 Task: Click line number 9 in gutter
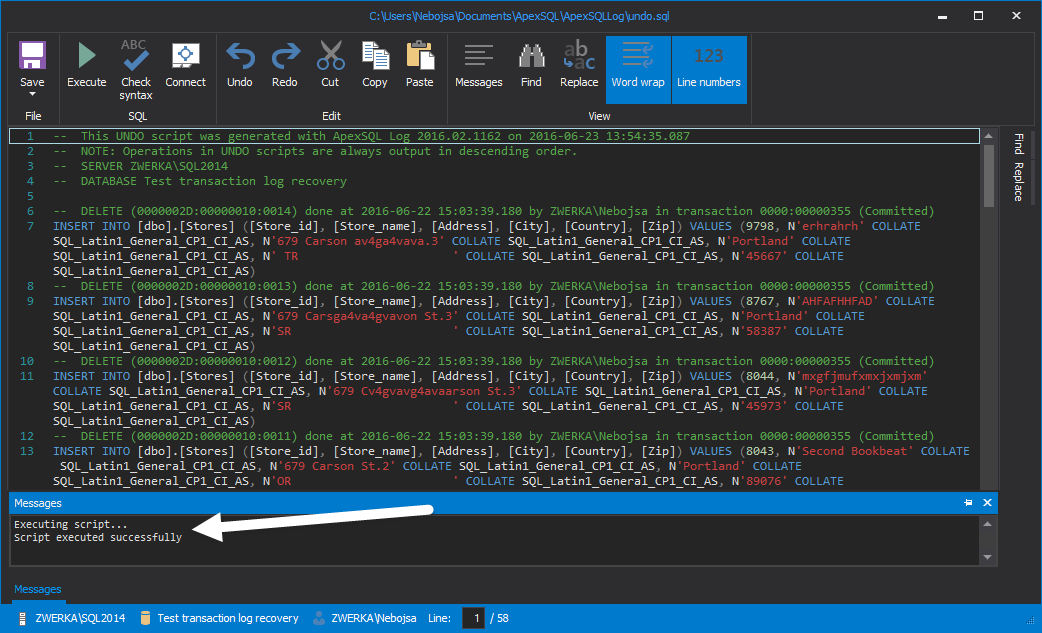point(30,302)
